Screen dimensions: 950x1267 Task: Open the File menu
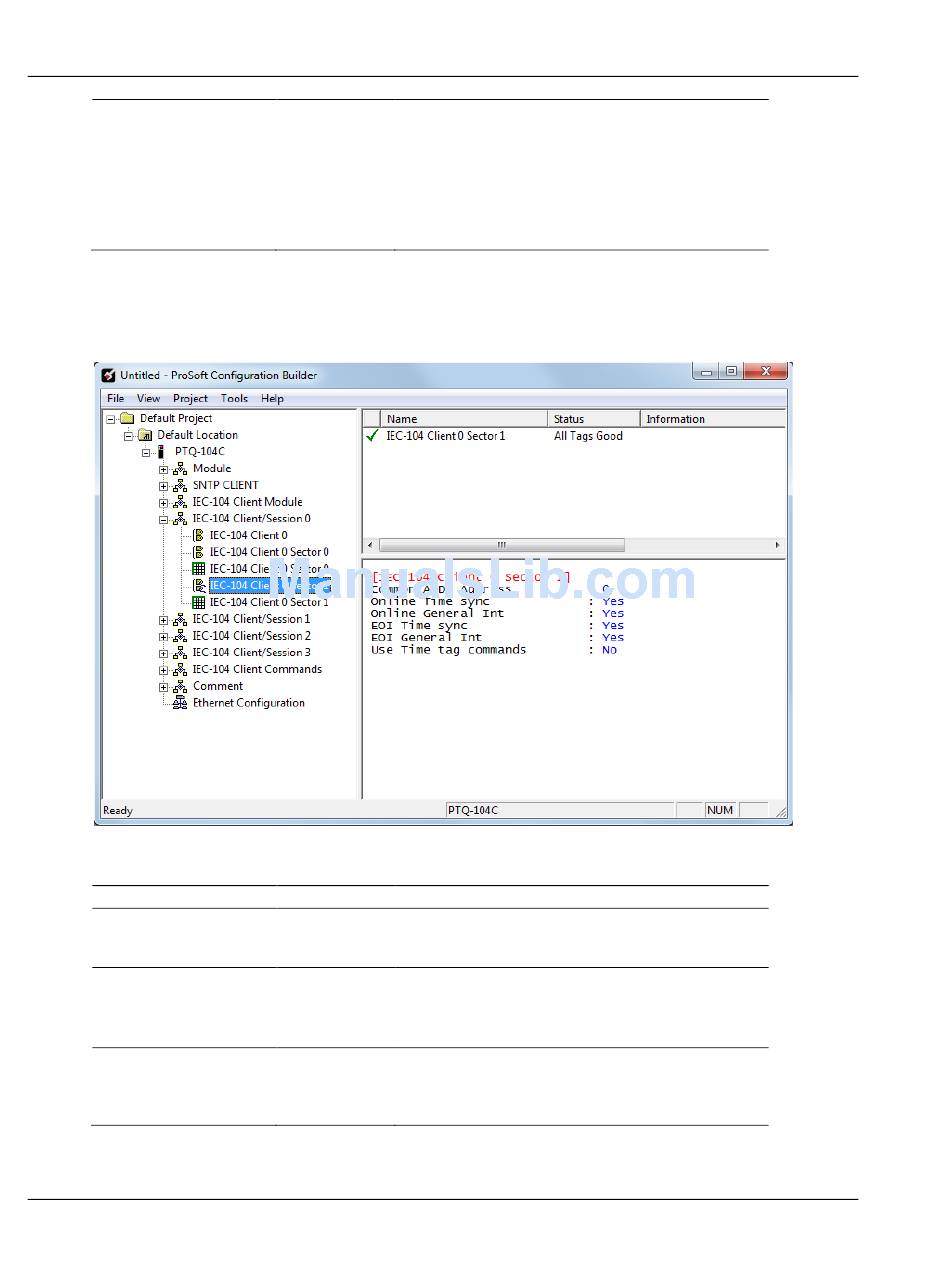pyautogui.click(x=116, y=398)
